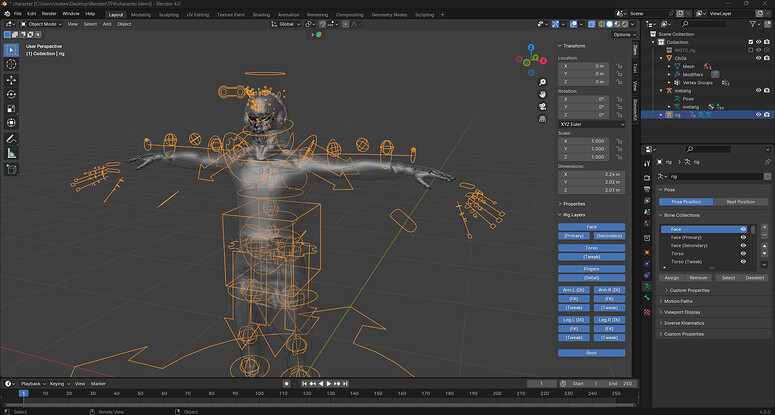The width and height of the screenshot is (775, 415).
Task: Toggle the Torso rig layer button
Action: point(592,248)
